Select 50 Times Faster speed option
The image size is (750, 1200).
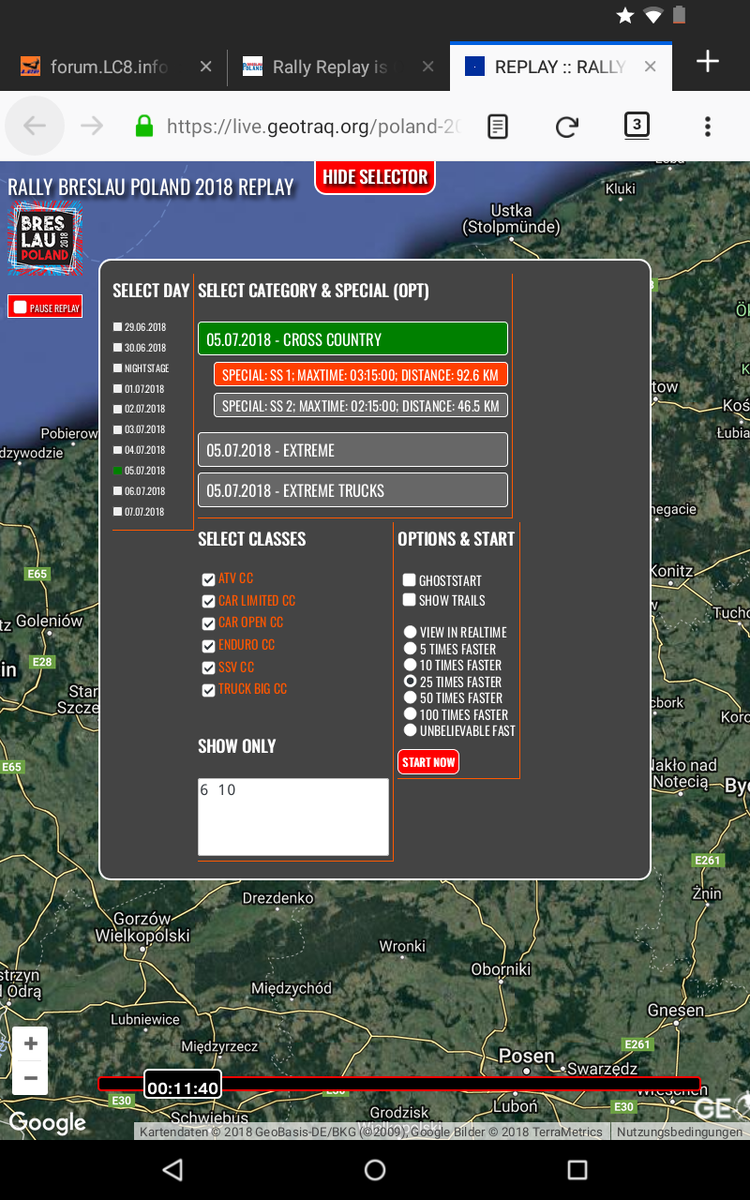point(410,698)
